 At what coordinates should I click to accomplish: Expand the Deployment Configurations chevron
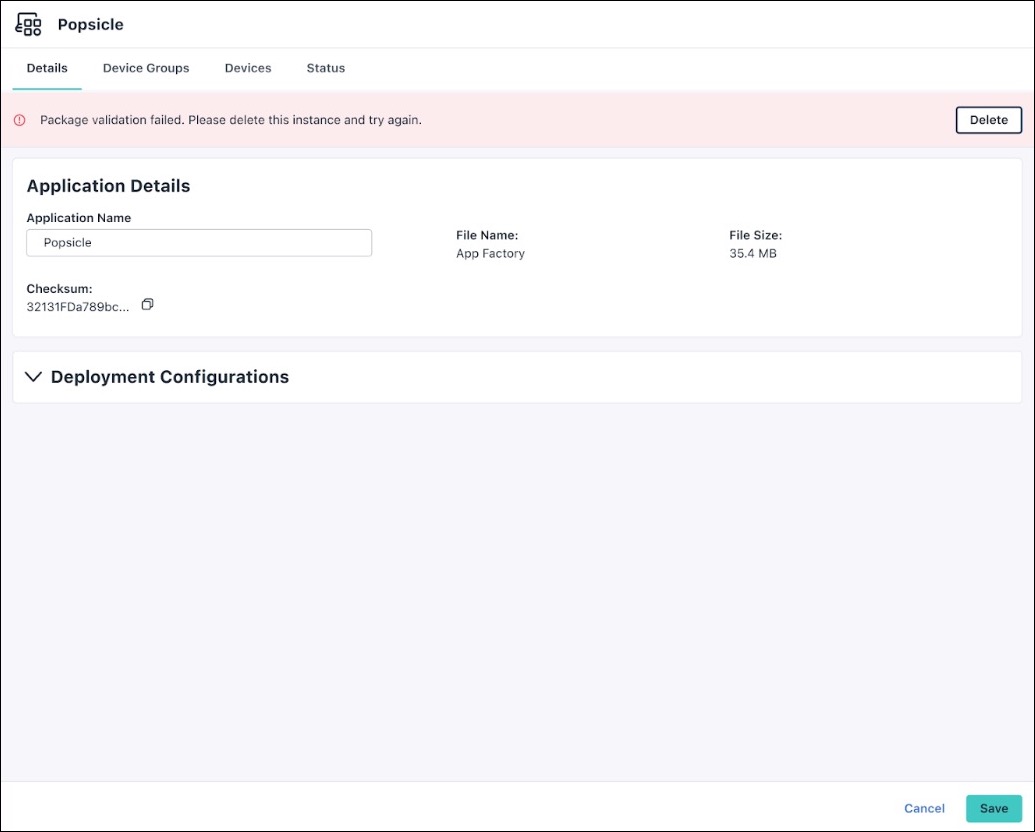33,377
